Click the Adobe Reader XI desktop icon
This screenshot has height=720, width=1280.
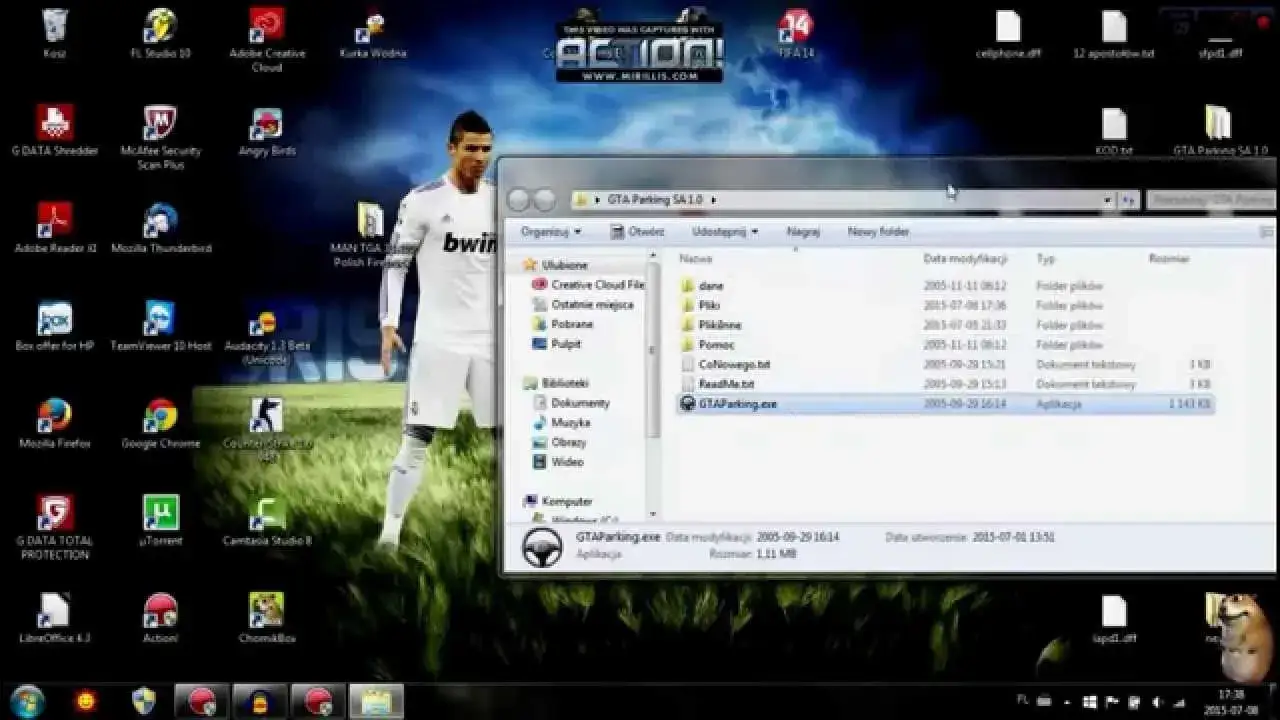[x=54, y=222]
